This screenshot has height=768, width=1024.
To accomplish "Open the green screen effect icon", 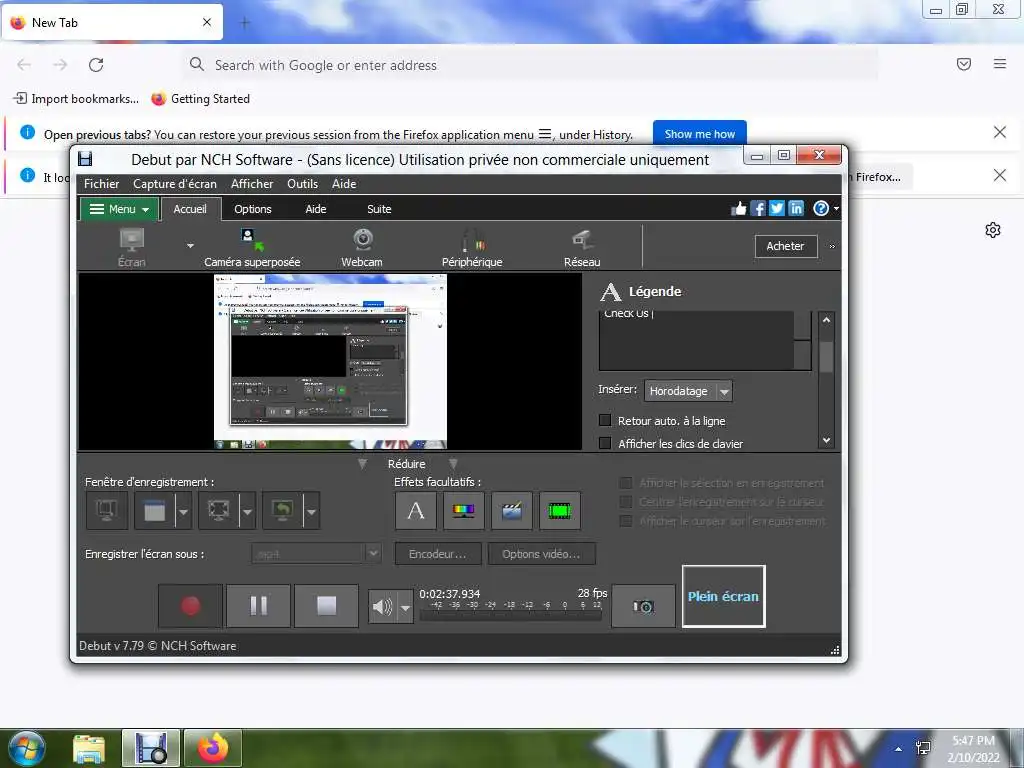I will click(x=560, y=510).
